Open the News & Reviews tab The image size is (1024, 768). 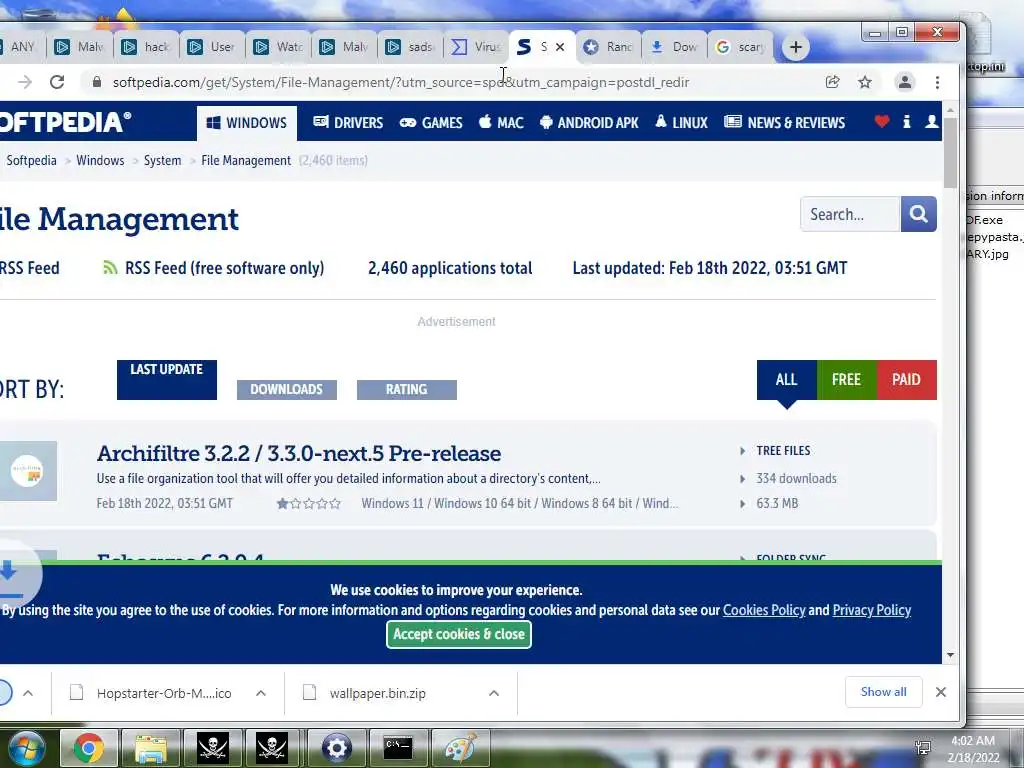(784, 122)
